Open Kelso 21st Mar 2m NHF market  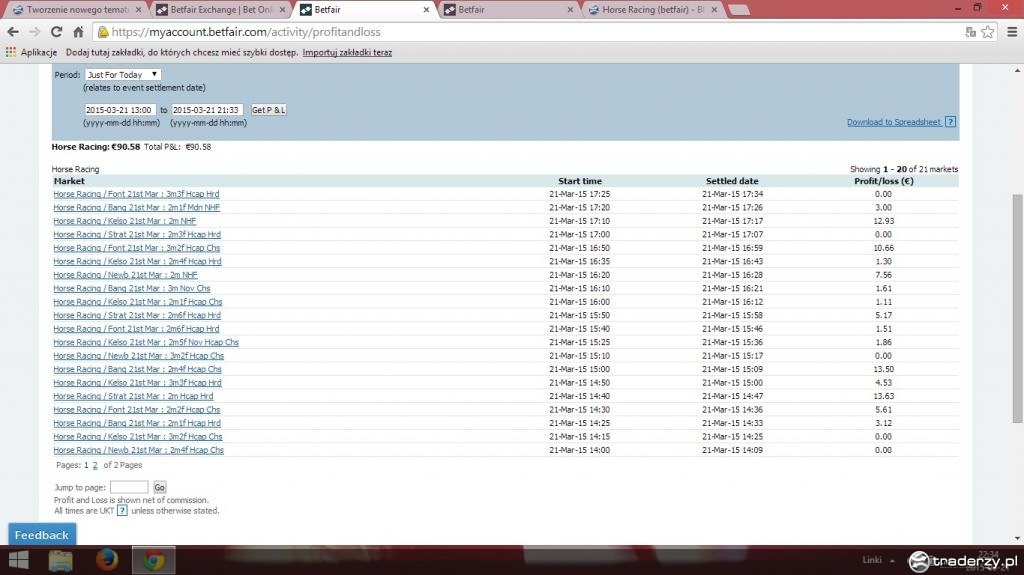(125, 221)
